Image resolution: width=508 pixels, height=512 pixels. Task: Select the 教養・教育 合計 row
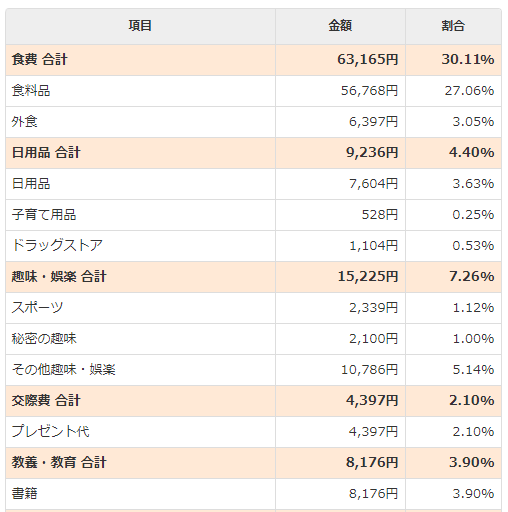253,463
